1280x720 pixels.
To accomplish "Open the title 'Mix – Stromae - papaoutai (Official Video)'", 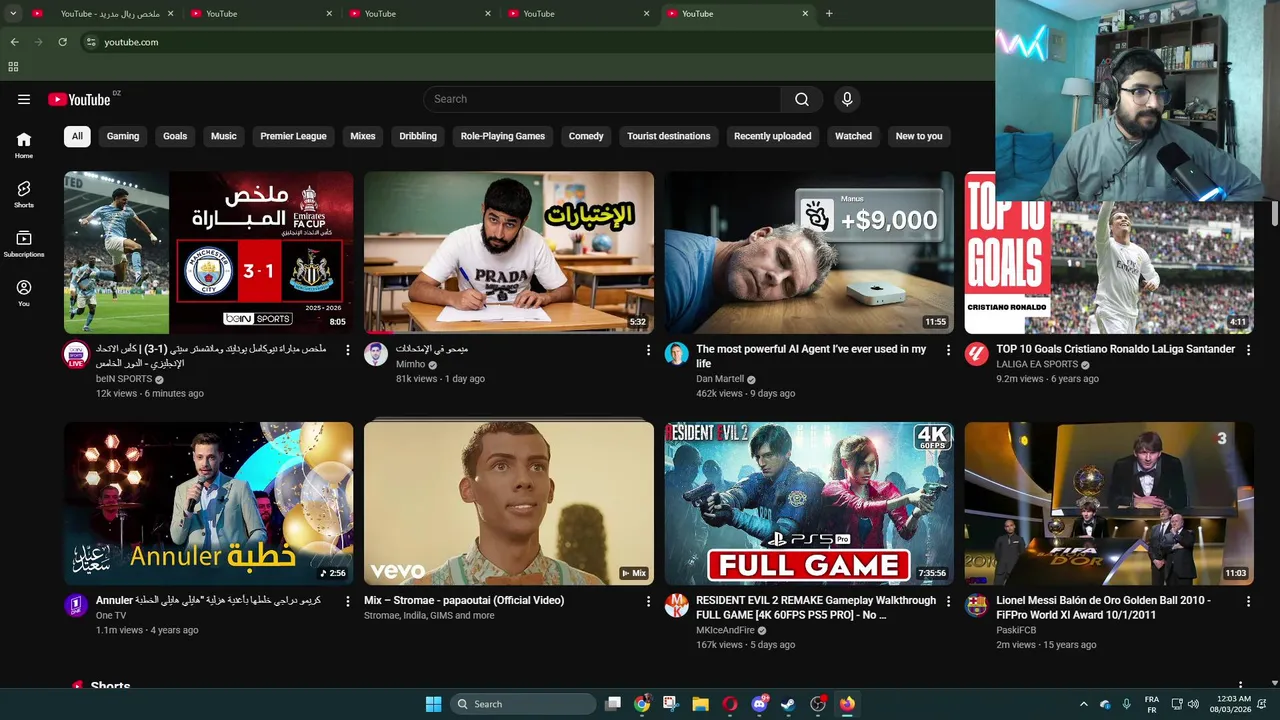I will tap(464, 600).
